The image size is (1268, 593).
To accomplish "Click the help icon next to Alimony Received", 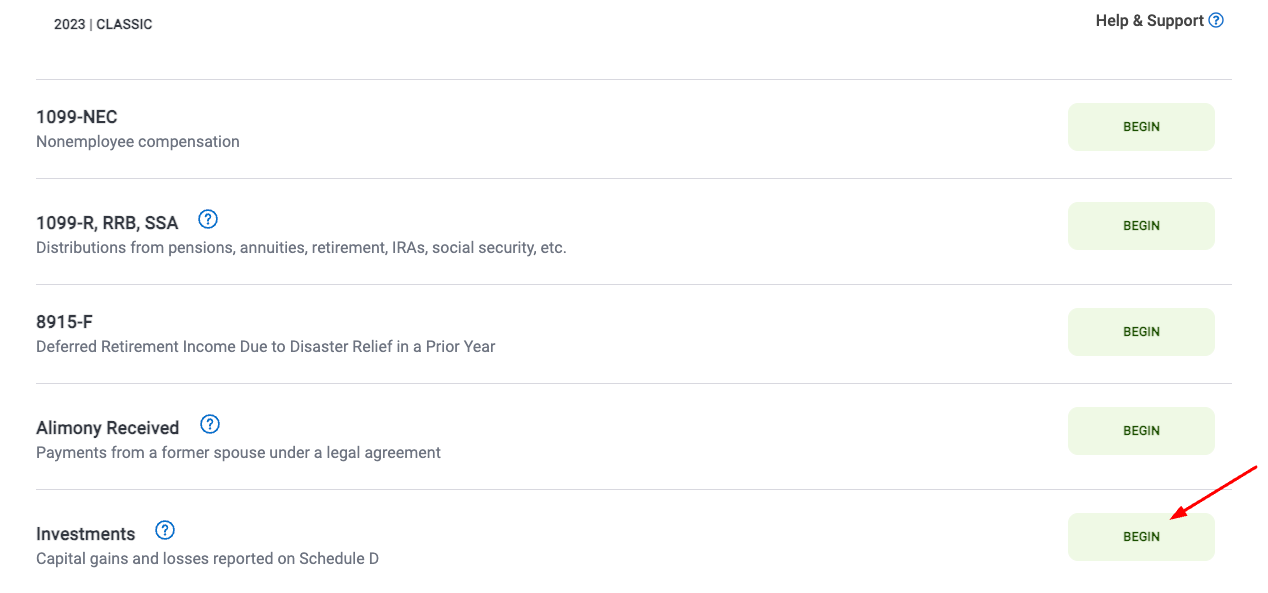I will point(210,424).
